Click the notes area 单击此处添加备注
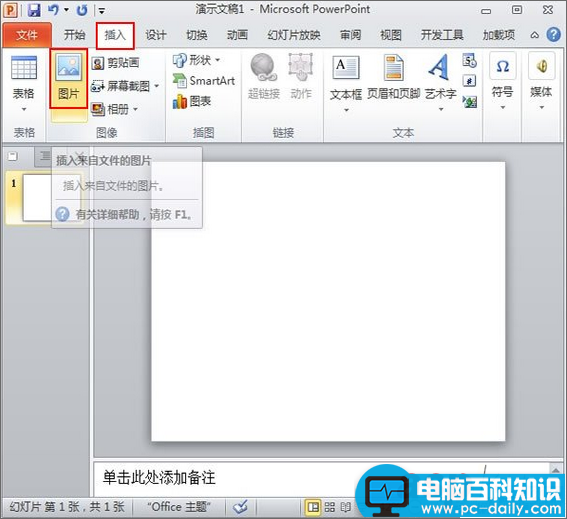Image resolution: width=567 pixels, height=519 pixels. point(159,477)
